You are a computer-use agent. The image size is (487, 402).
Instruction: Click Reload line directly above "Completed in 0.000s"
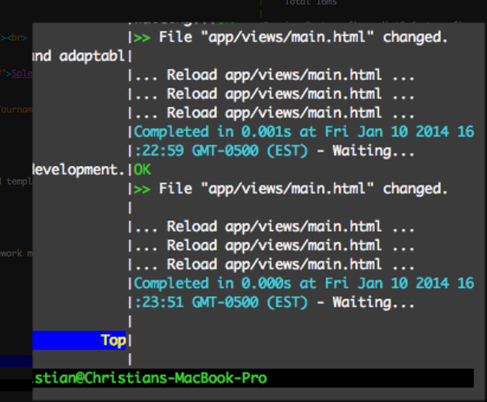click(x=274, y=265)
